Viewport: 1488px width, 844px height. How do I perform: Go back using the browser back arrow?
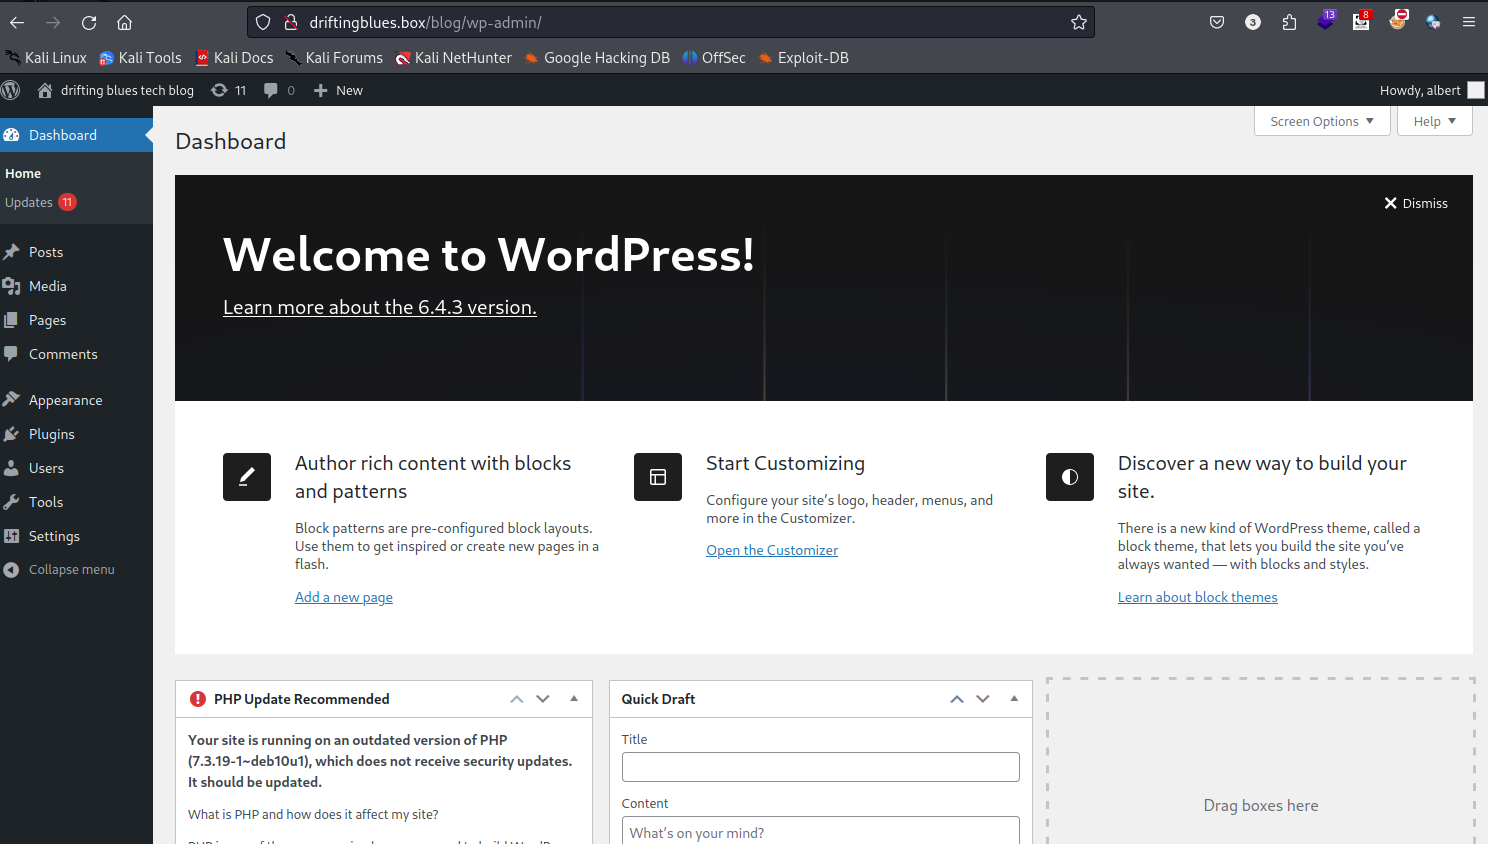point(17,22)
